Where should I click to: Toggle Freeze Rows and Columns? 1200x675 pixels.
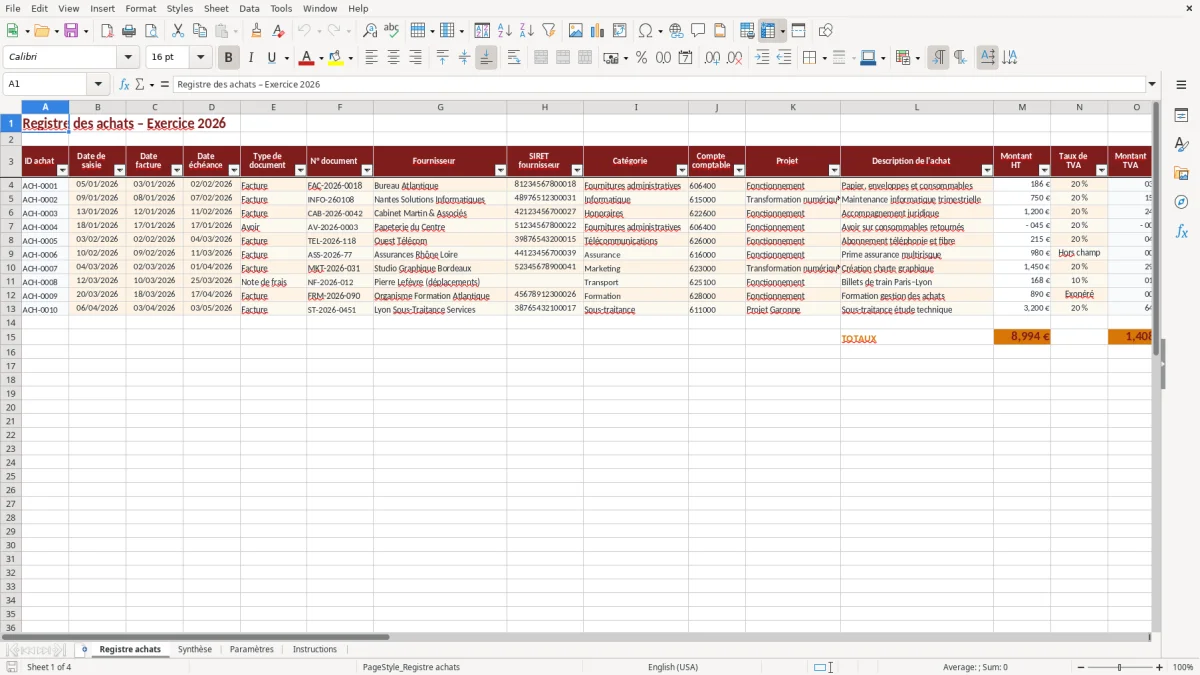pos(768,31)
